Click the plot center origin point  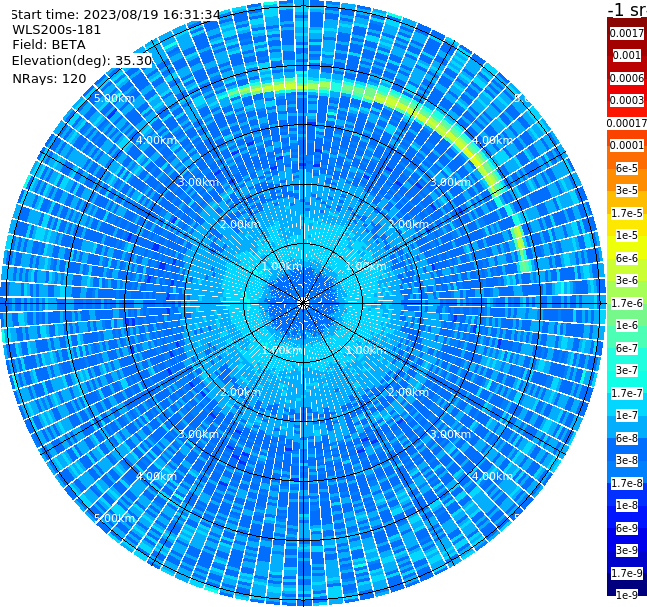(x=303, y=303)
